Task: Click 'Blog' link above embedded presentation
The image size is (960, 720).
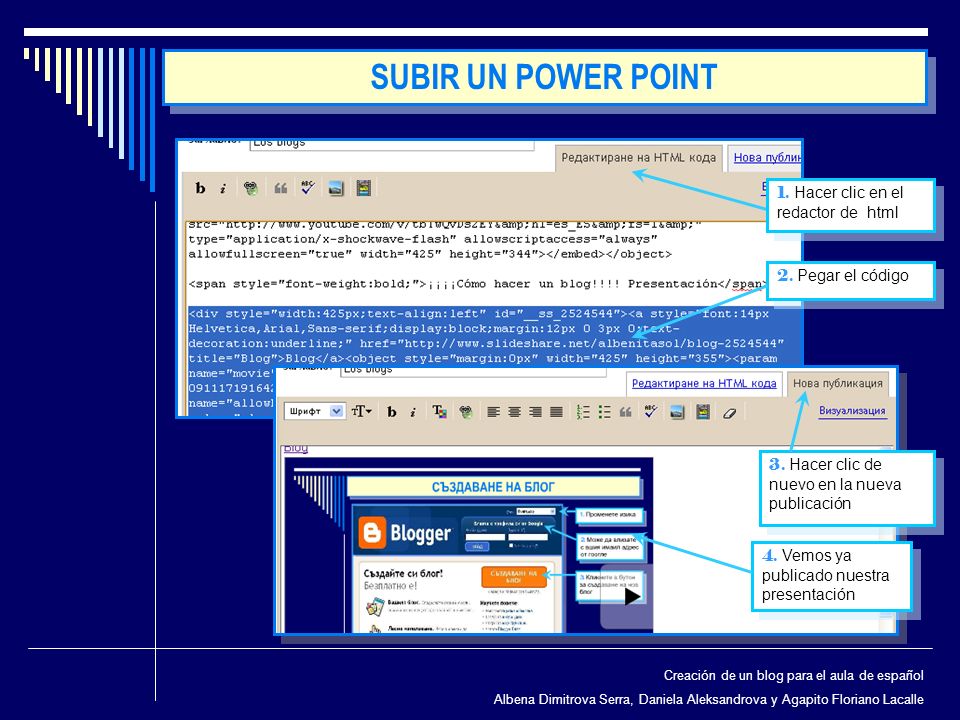Action: pyautogui.click(x=296, y=449)
